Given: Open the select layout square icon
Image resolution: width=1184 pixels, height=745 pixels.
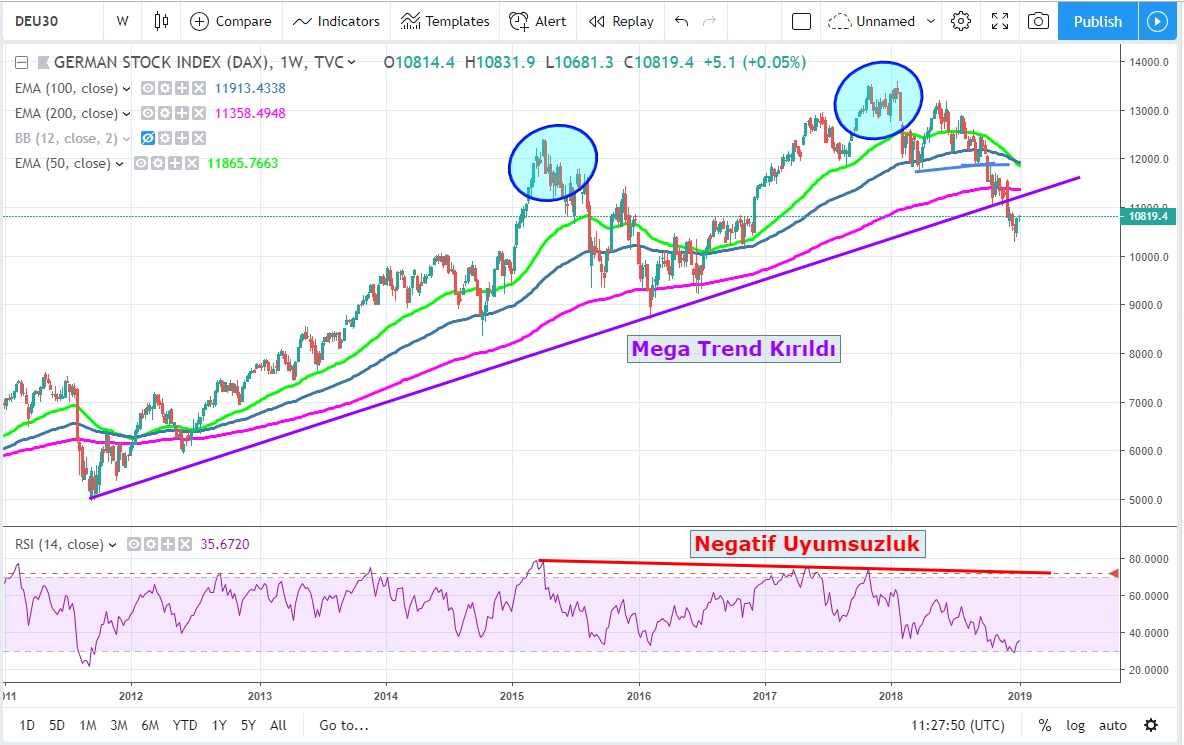Looking at the screenshot, I should pyautogui.click(x=801, y=21).
